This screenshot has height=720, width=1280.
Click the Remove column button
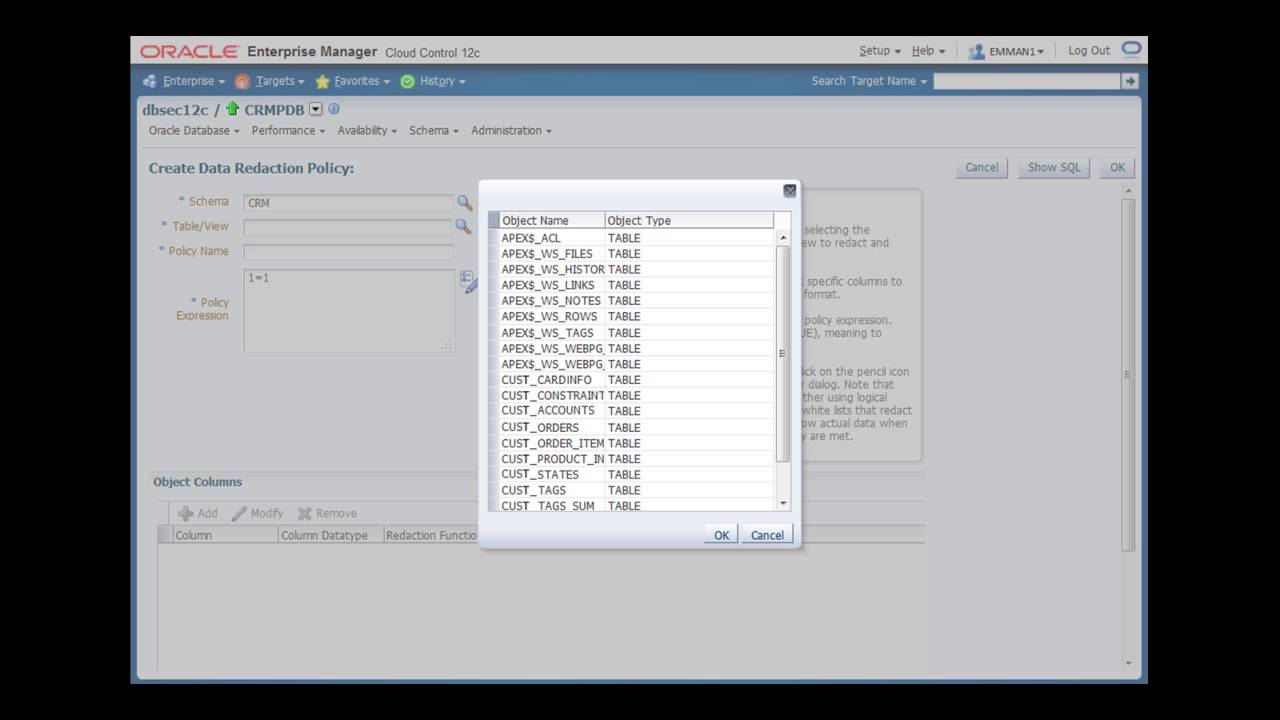tap(326, 513)
